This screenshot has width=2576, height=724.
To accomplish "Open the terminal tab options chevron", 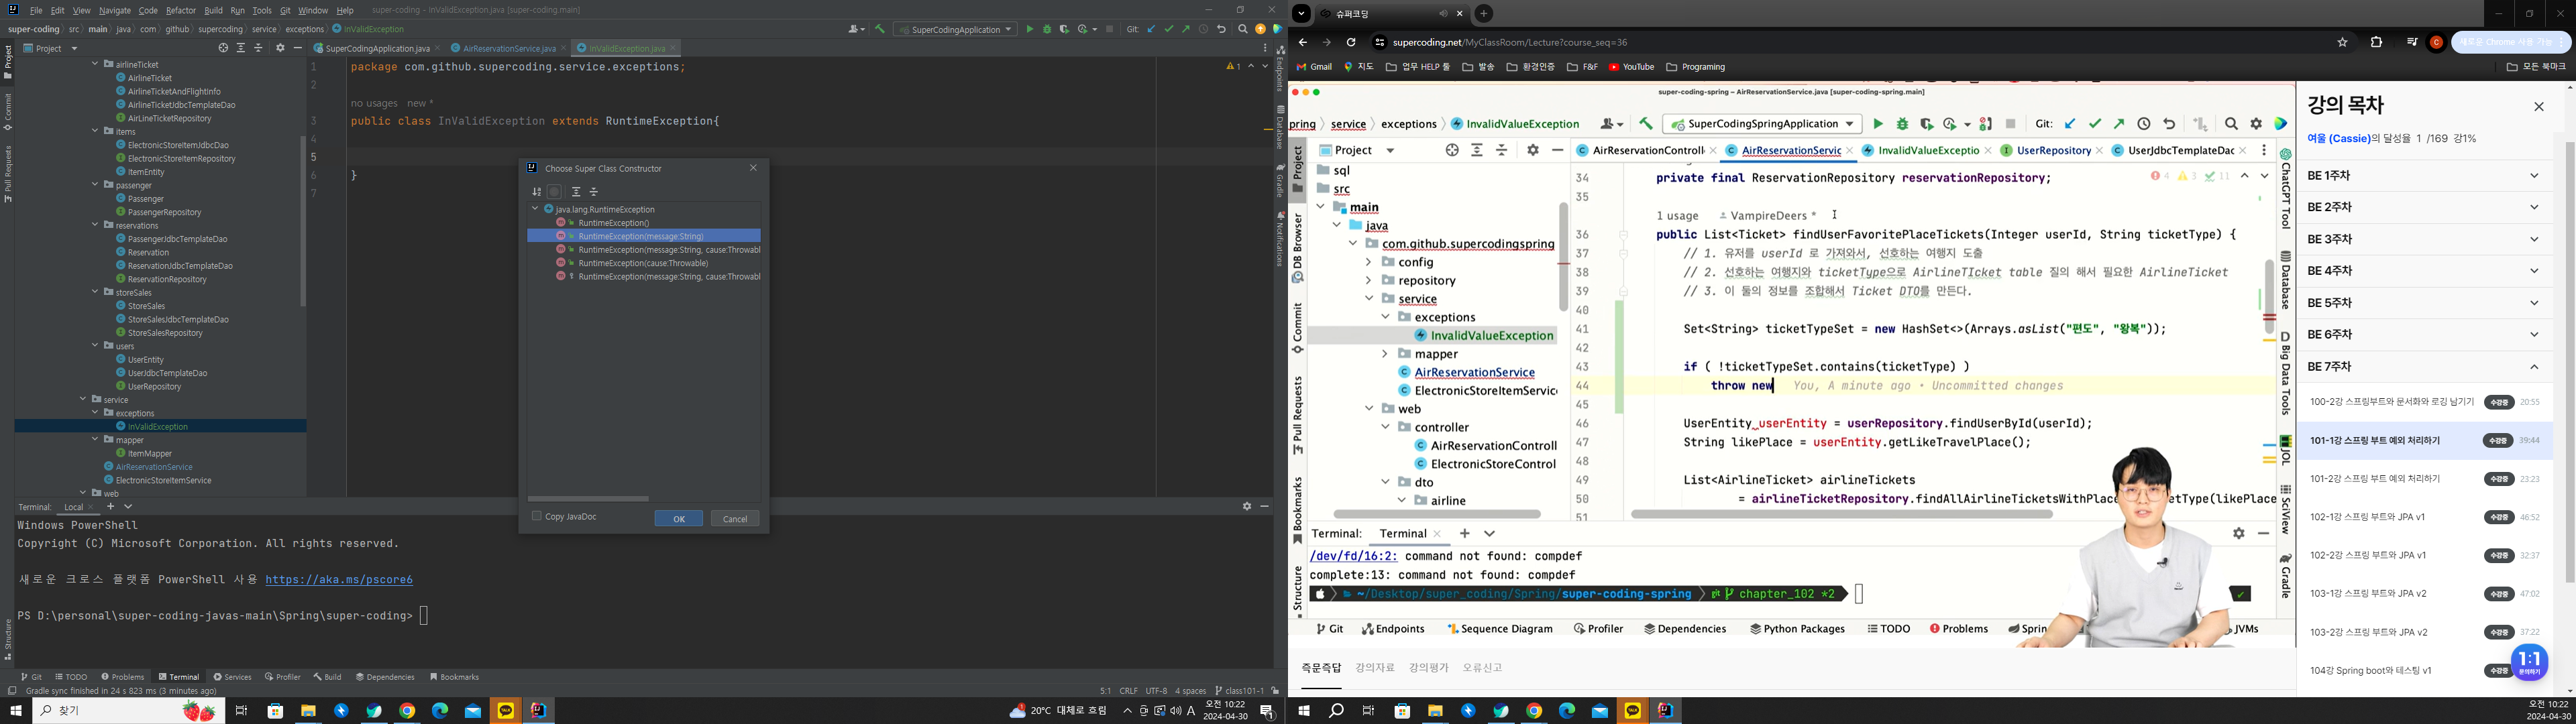I will click(128, 507).
